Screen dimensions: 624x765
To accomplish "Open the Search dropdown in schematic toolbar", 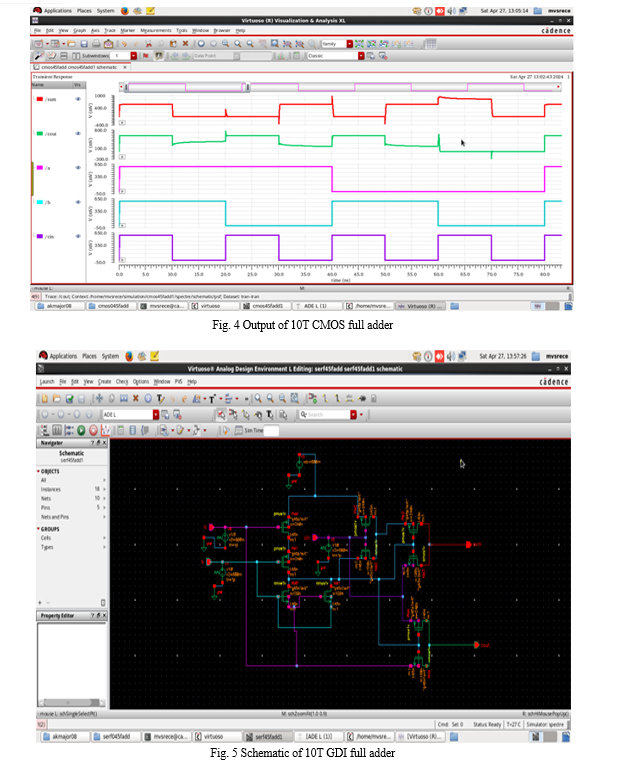I will point(353,415).
